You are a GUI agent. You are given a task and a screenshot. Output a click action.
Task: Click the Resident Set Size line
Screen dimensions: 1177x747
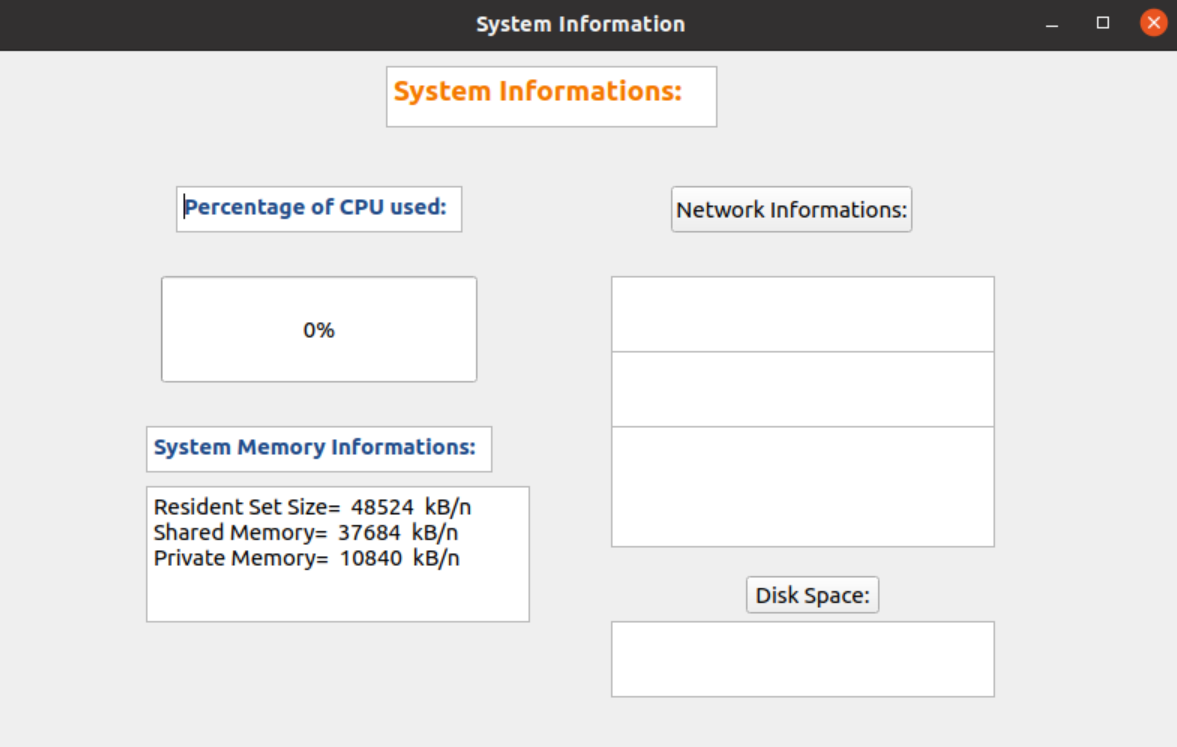click(312, 507)
